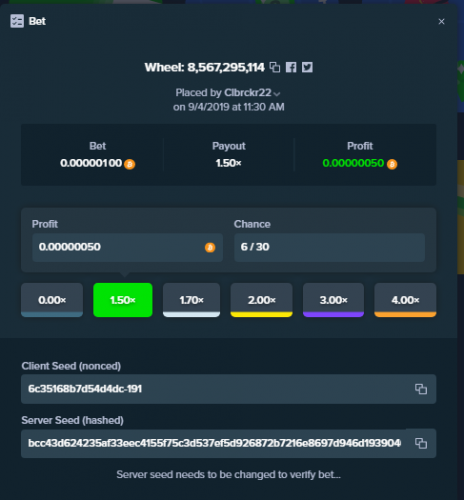
Task: Click the Payout value 1.50×
Action: 228,163
